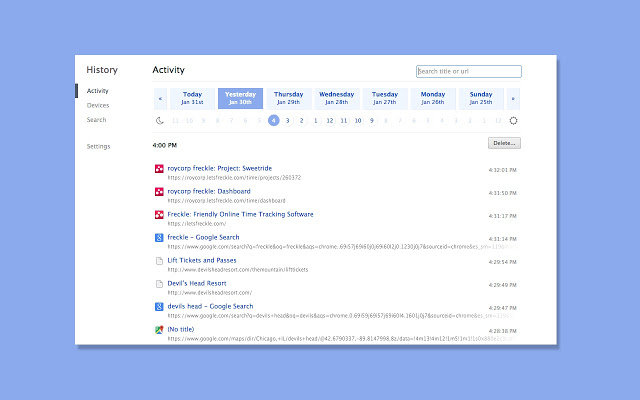This screenshot has width=640, height=400.
Task: Click the Freckle favicon beside the Dashboard entry
Action: (159, 192)
